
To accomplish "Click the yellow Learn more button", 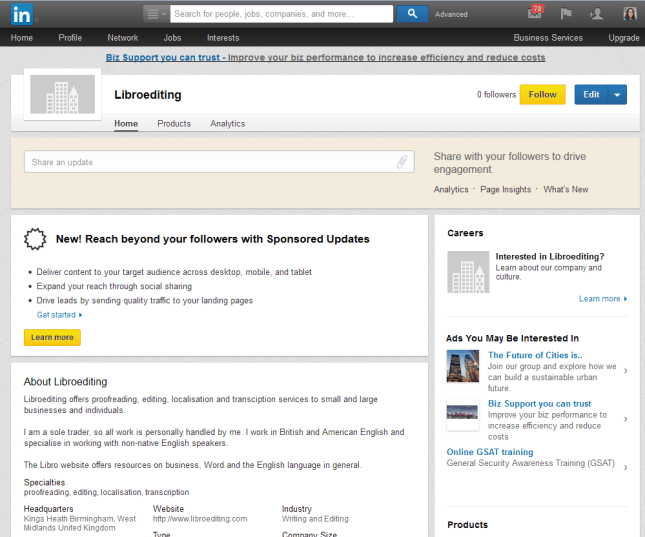I will [52, 338].
